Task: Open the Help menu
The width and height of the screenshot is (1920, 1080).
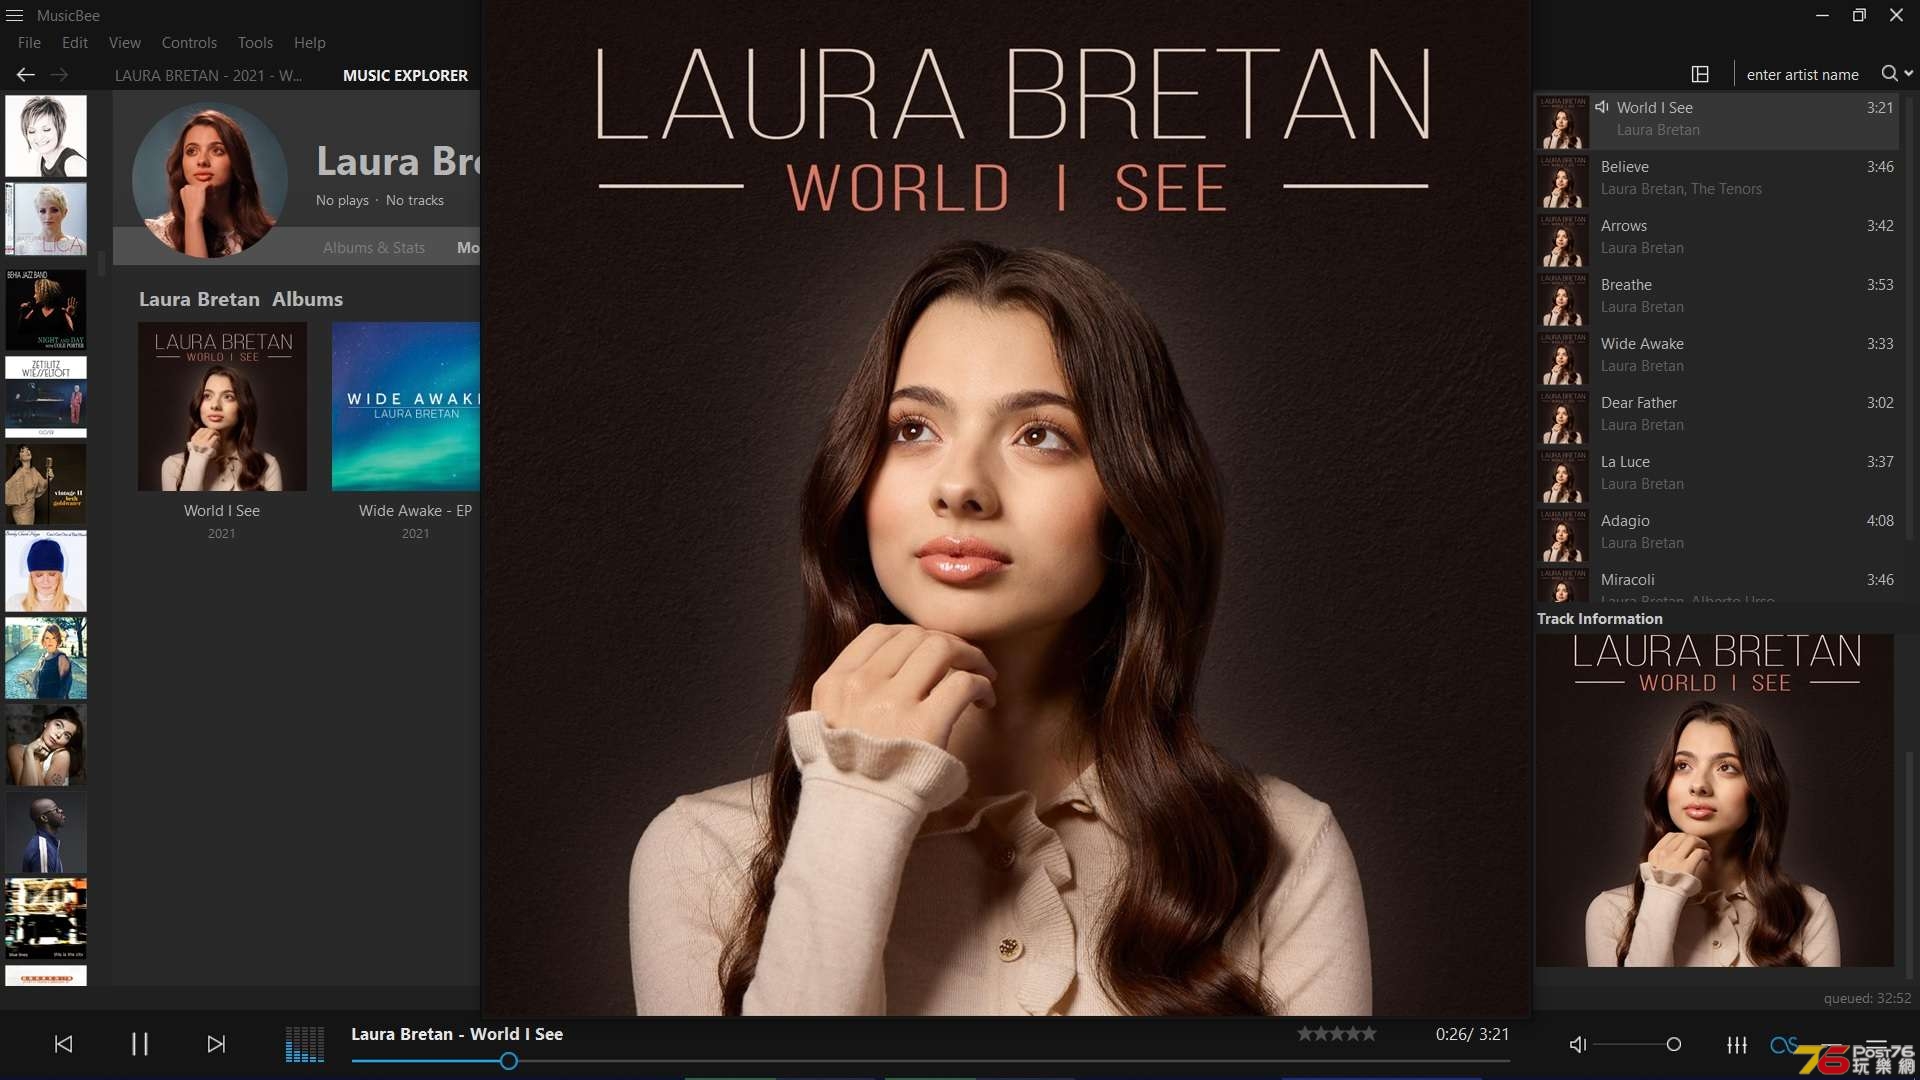Action: (x=310, y=43)
